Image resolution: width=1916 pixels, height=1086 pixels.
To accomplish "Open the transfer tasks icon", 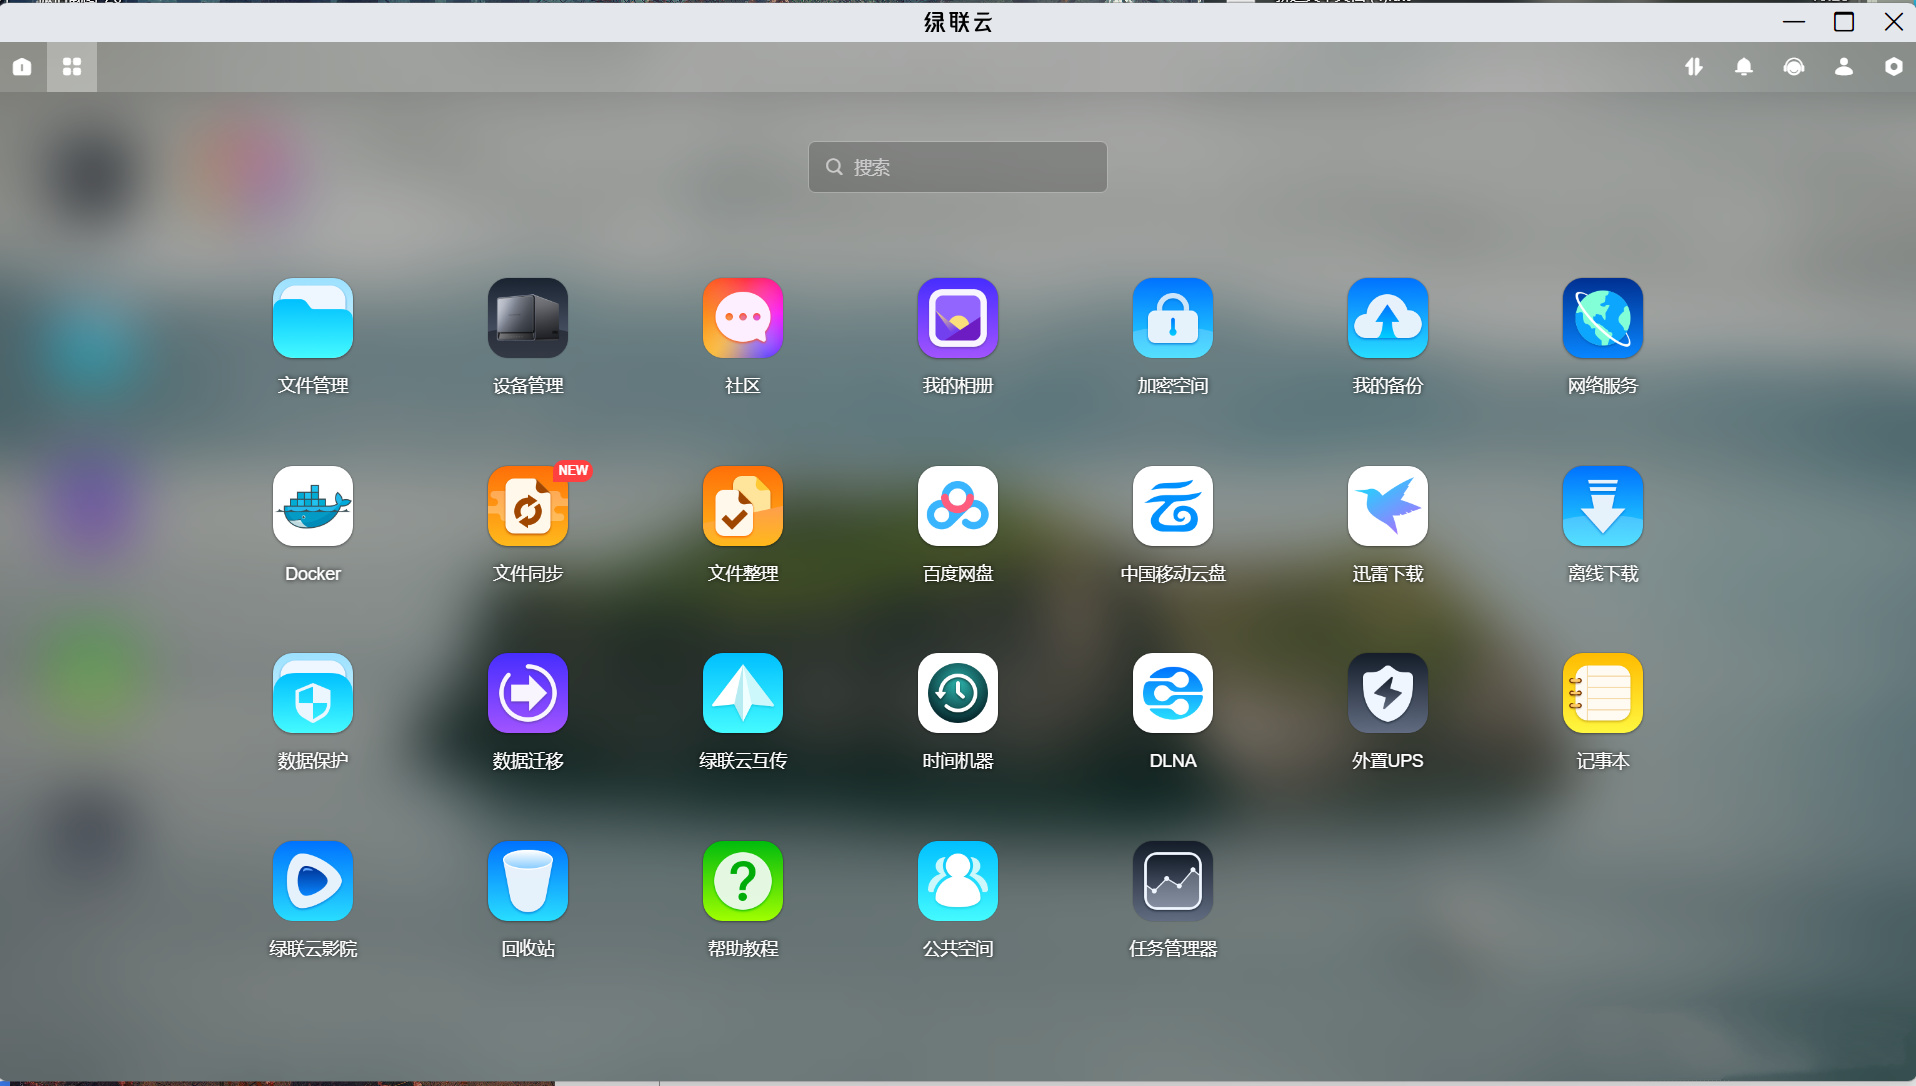I will tap(1694, 67).
